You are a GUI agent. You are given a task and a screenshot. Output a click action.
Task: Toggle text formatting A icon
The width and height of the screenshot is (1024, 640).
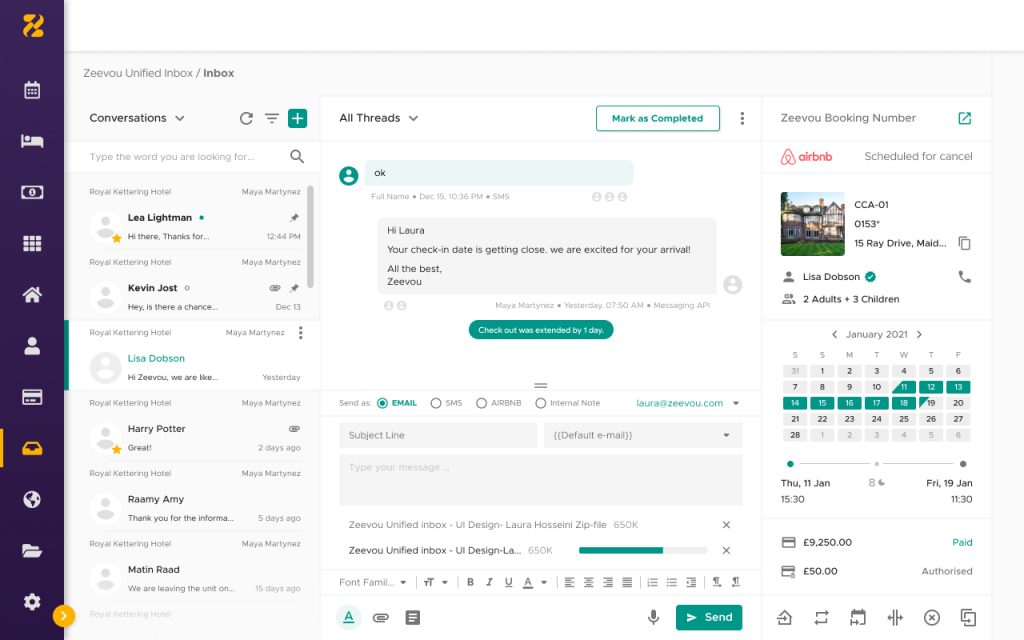click(x=349, y=617)
